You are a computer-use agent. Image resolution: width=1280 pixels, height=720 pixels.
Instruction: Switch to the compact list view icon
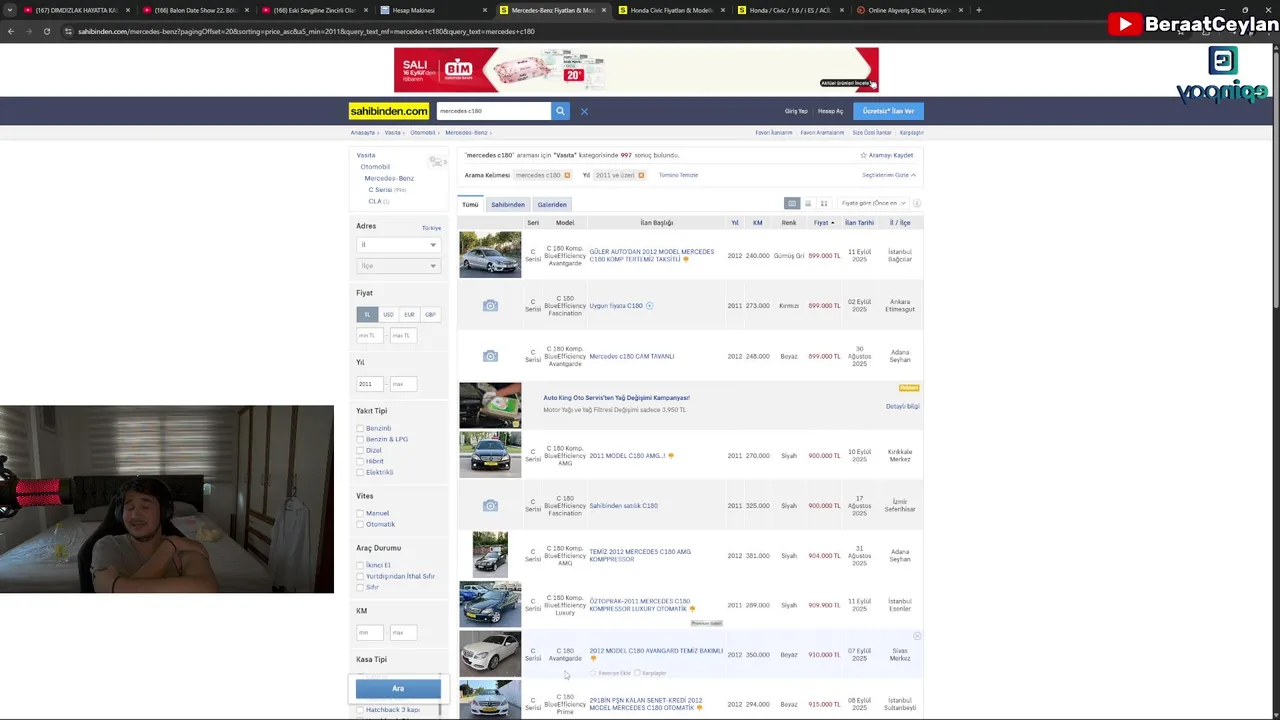click(x=808, y=204)
